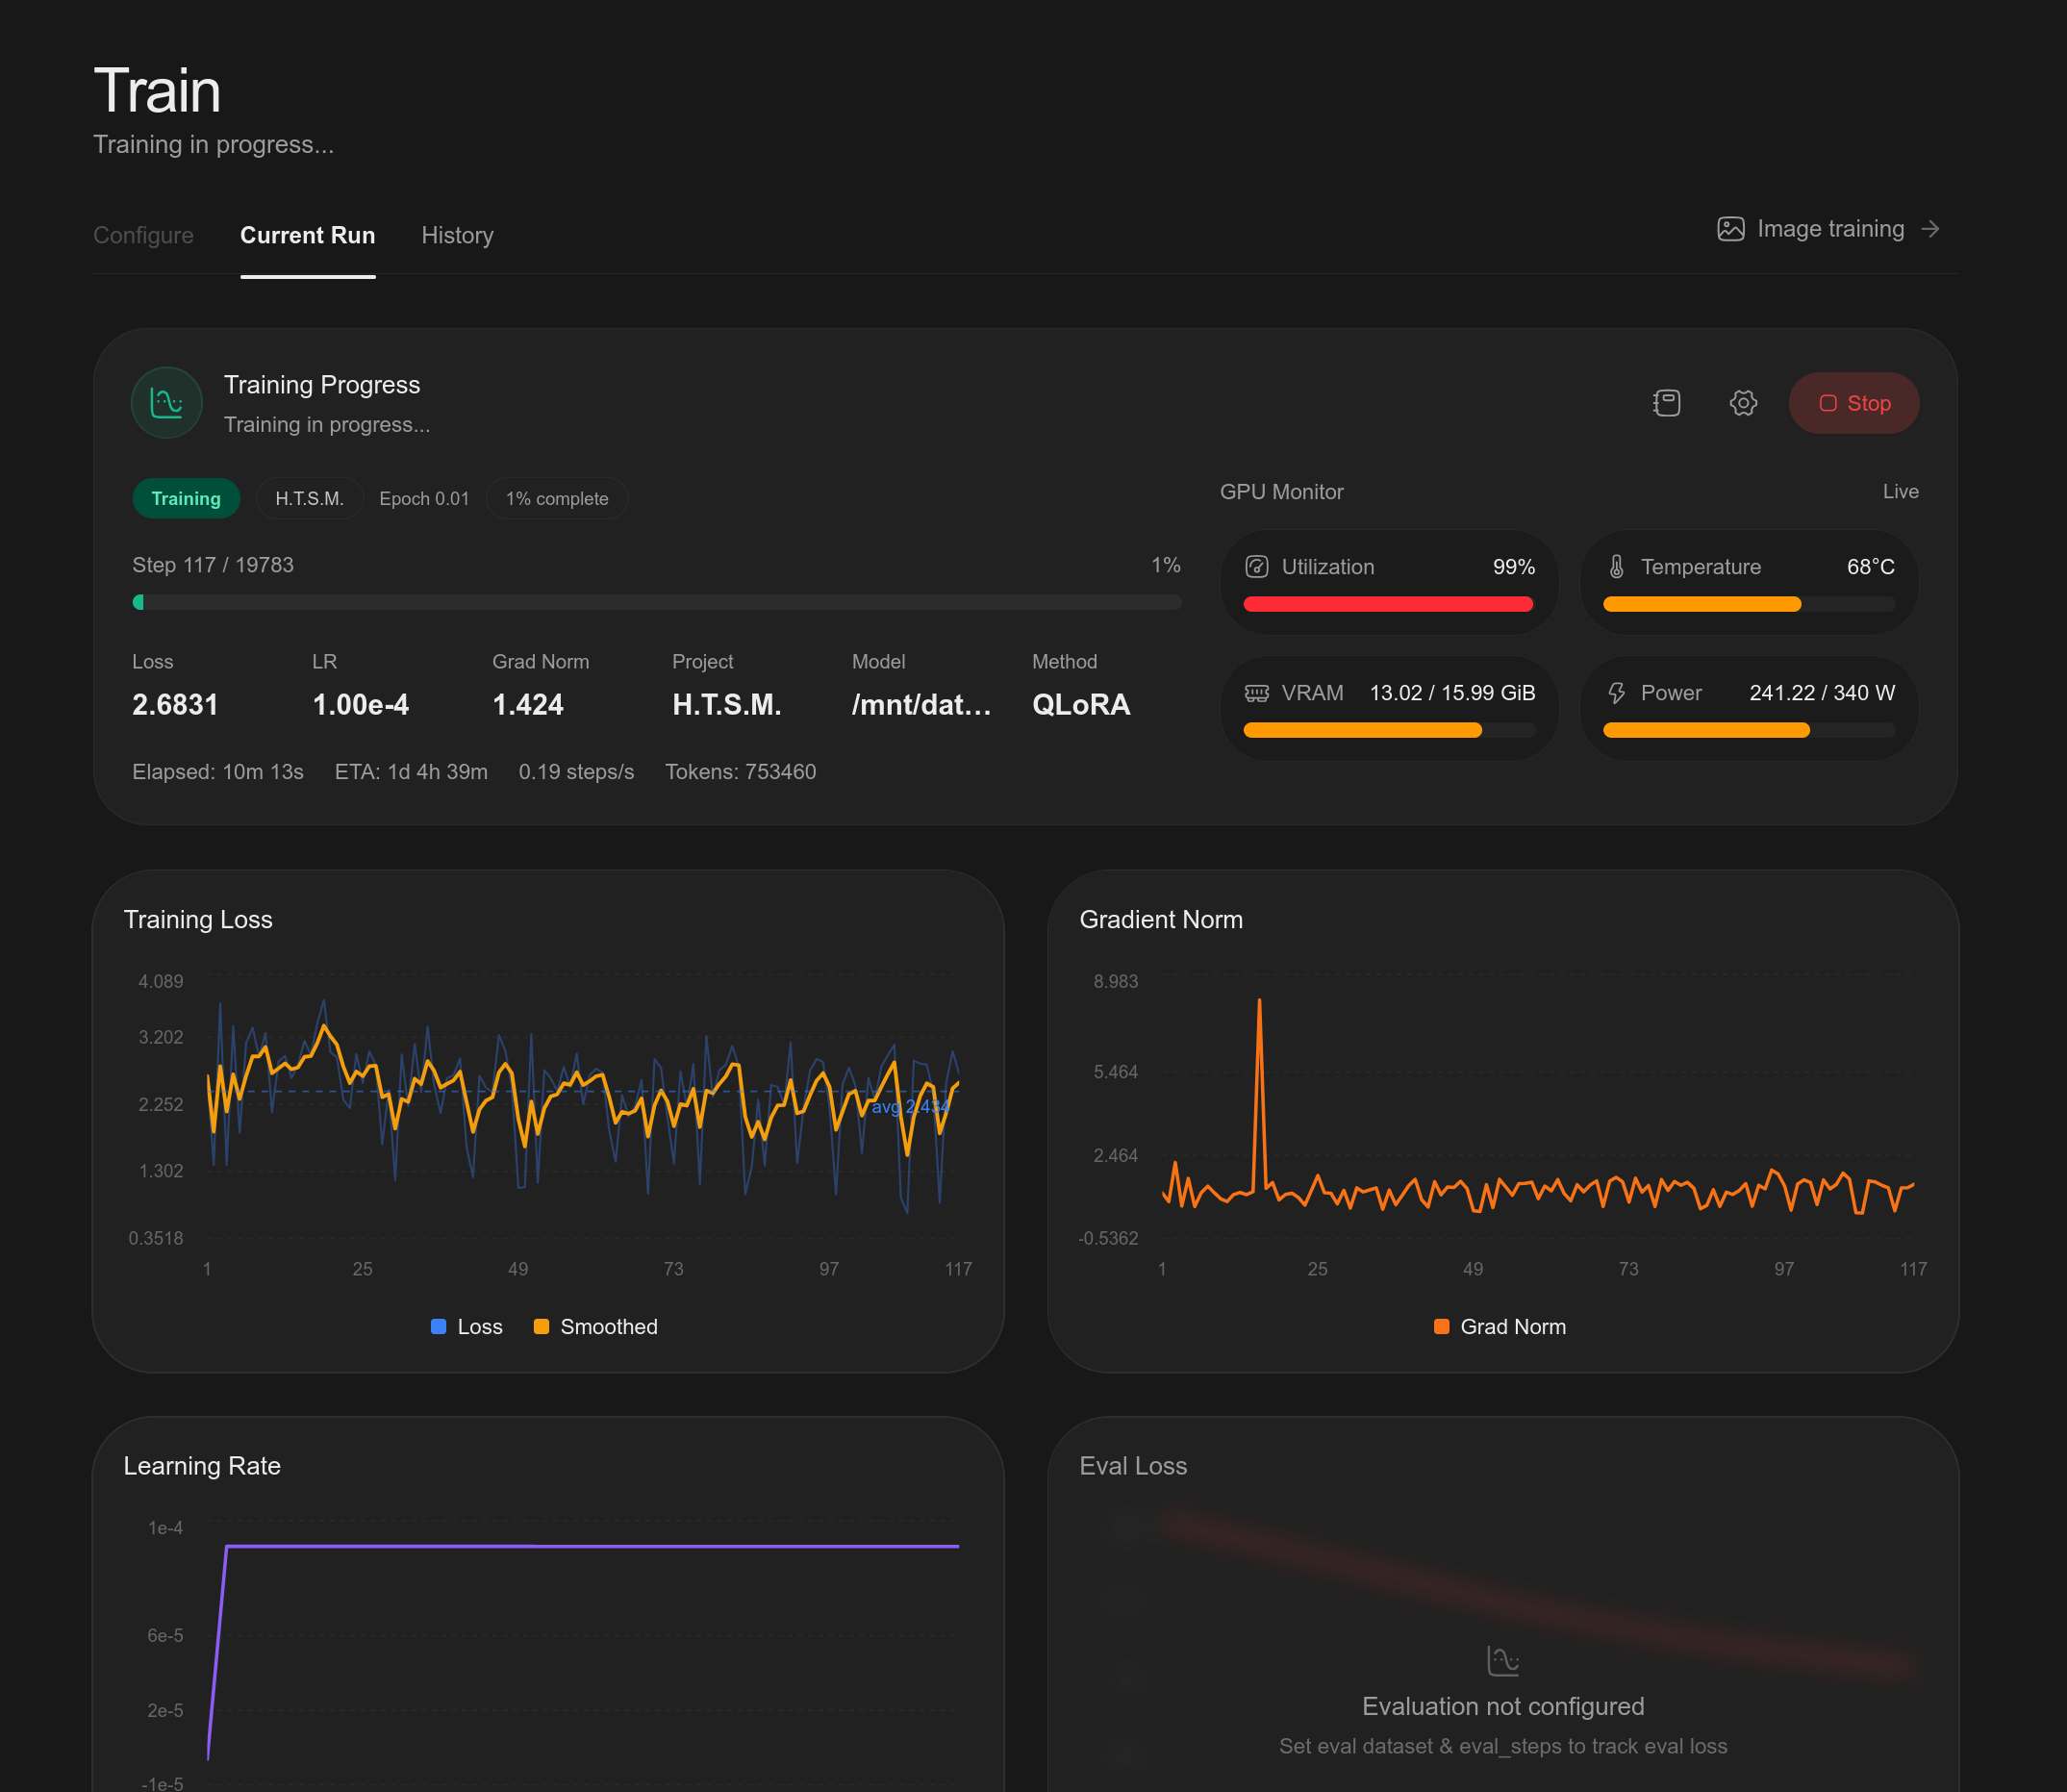The height and width of the screenshot is (1792, 2067).
Task: Click the Image training picture icon
Action: 1731,229
